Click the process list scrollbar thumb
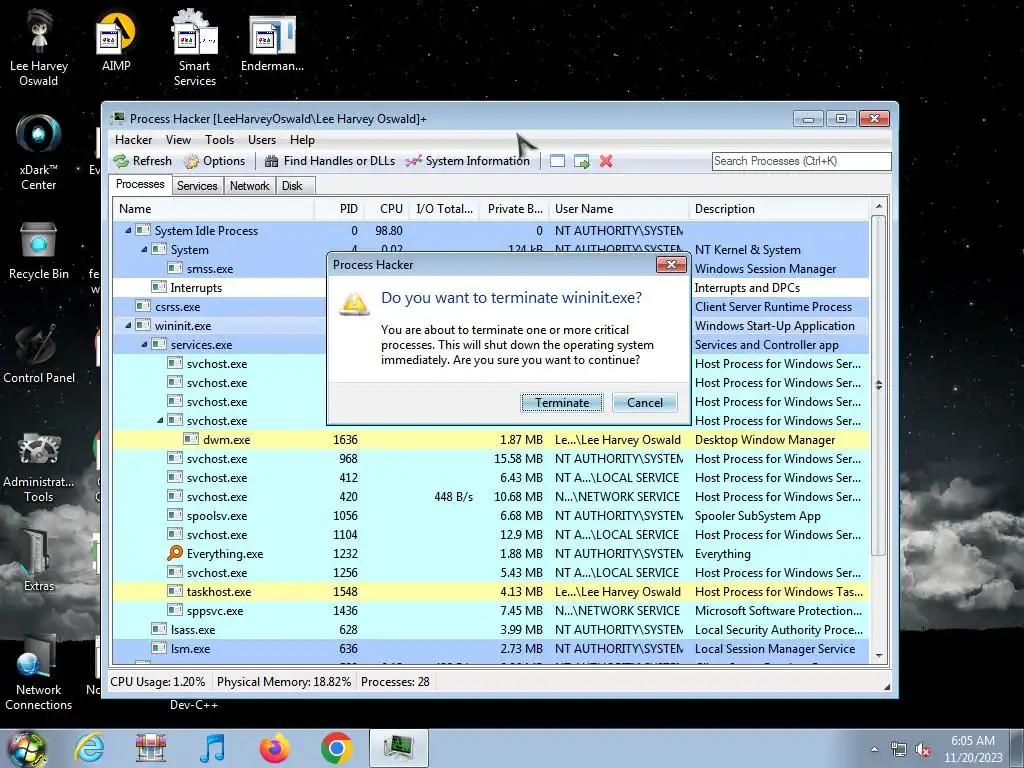Image resolution: width=1024 pixels, height=768 pixels. (x=879, y=385)
